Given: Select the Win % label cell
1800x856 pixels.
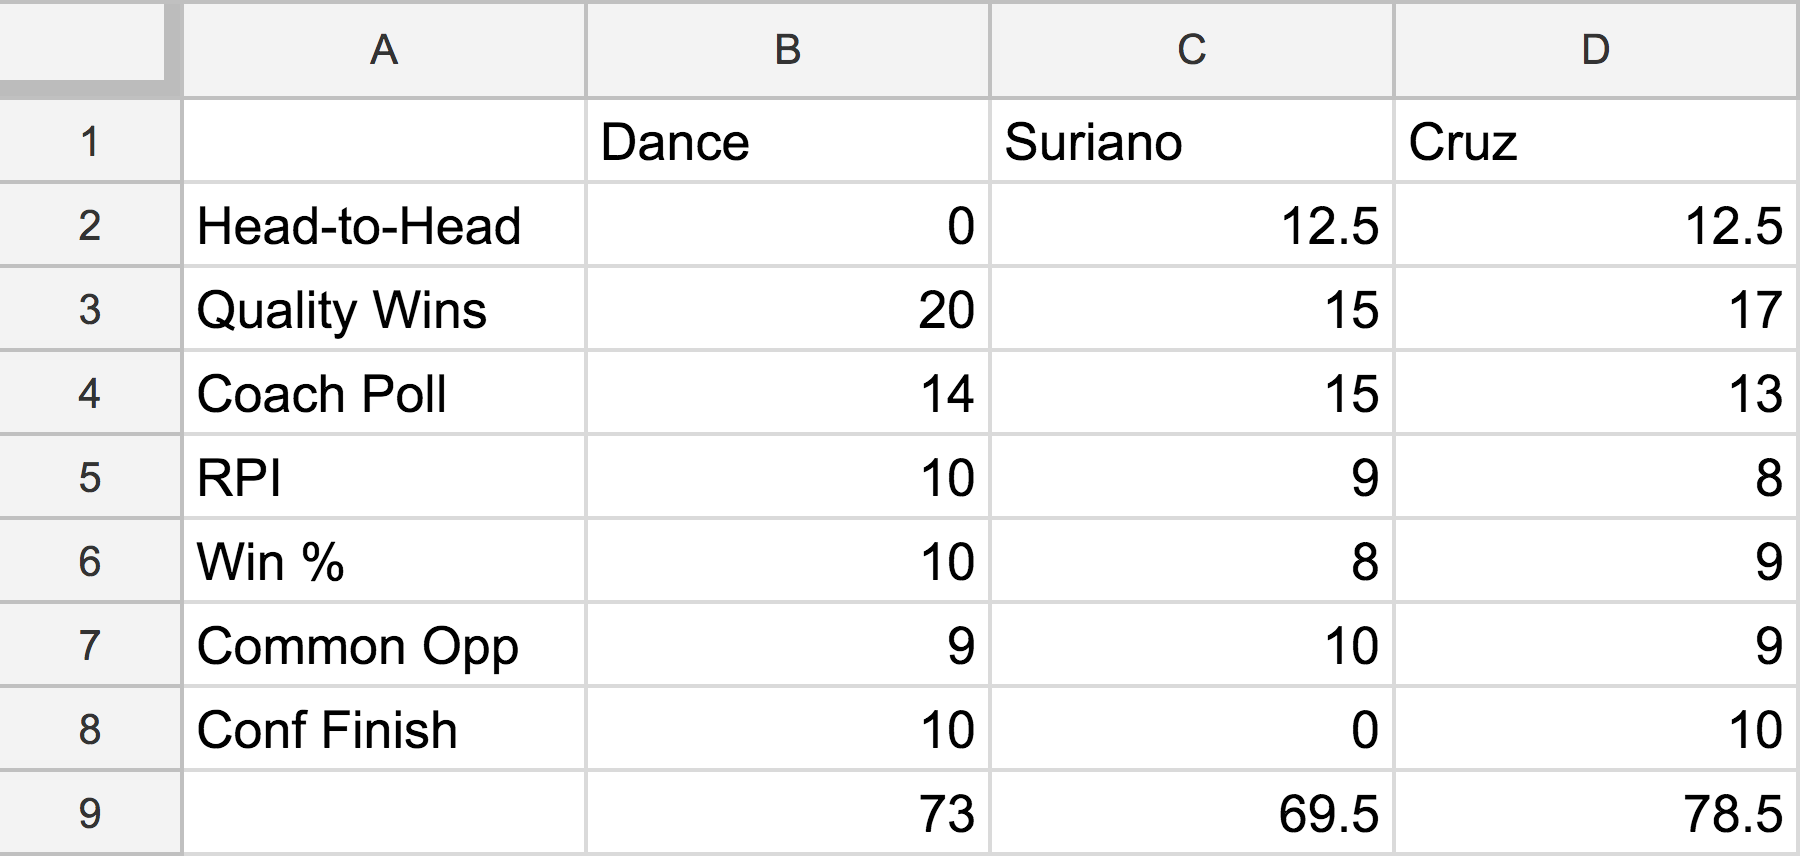Looking at the screenshot, I should tap(384, 561).
